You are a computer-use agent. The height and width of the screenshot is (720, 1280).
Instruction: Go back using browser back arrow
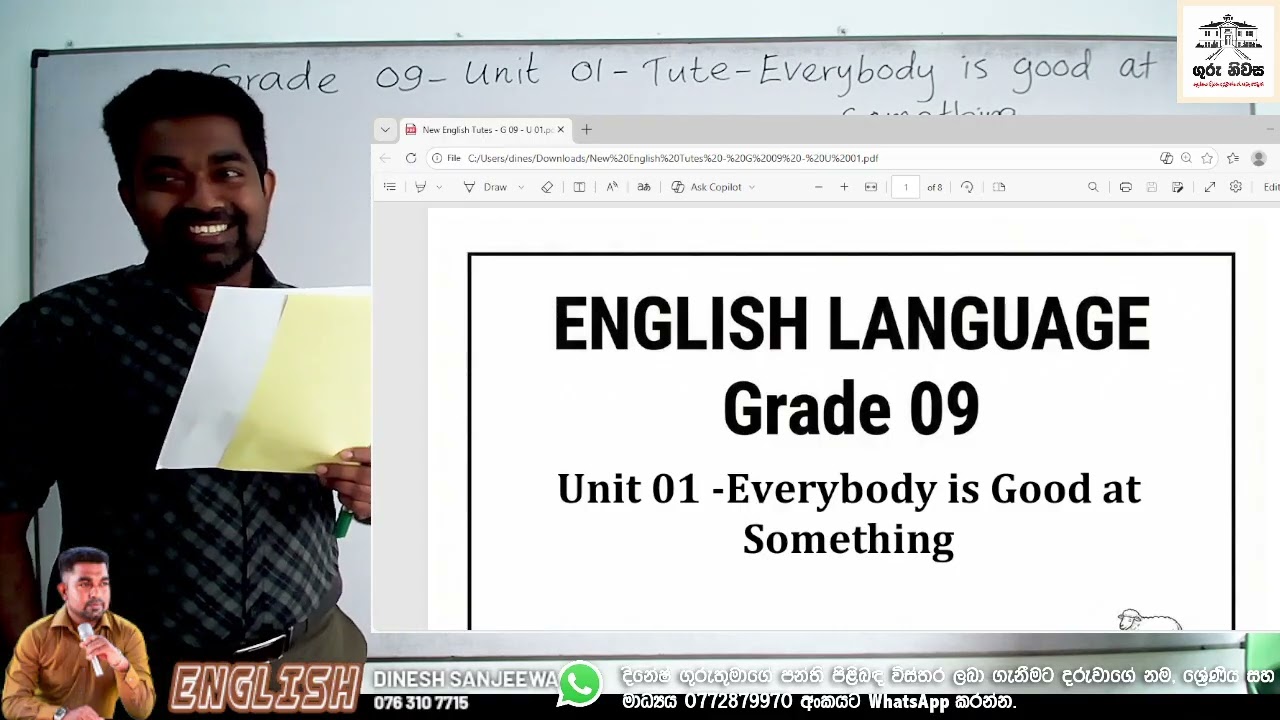coord(385,158)
